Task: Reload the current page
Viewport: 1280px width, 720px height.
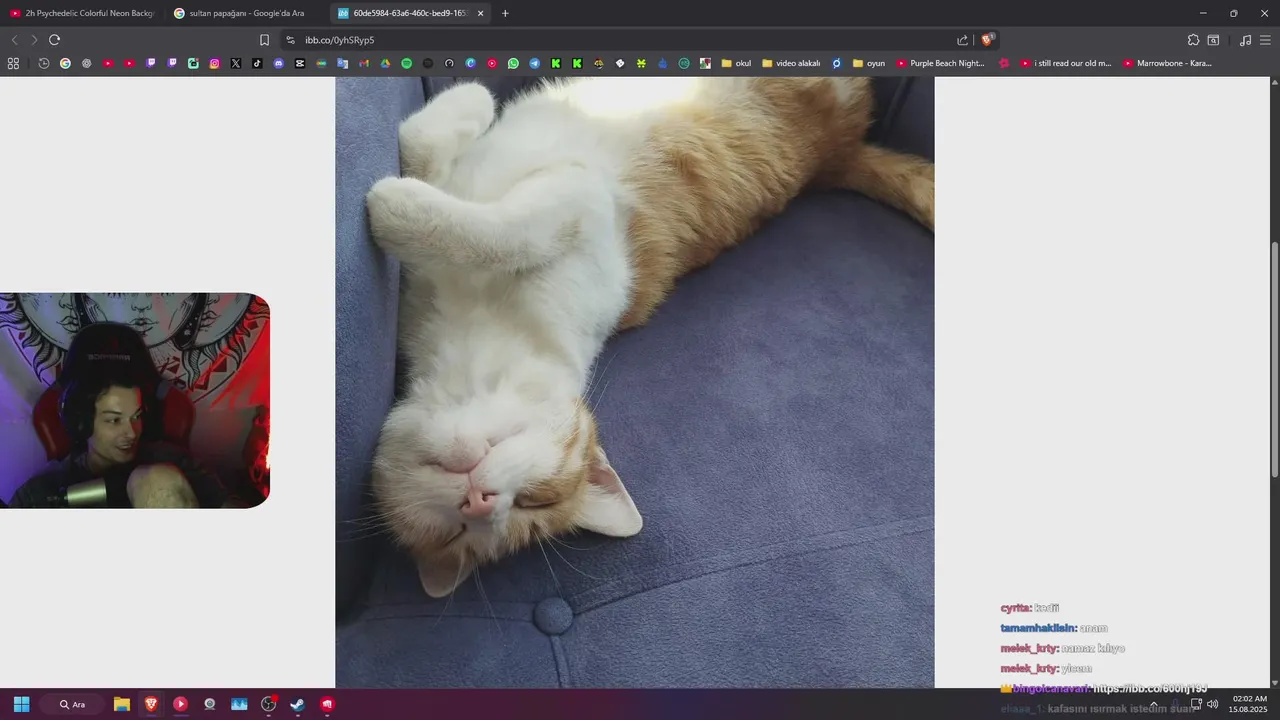Action: pos(54,40)
